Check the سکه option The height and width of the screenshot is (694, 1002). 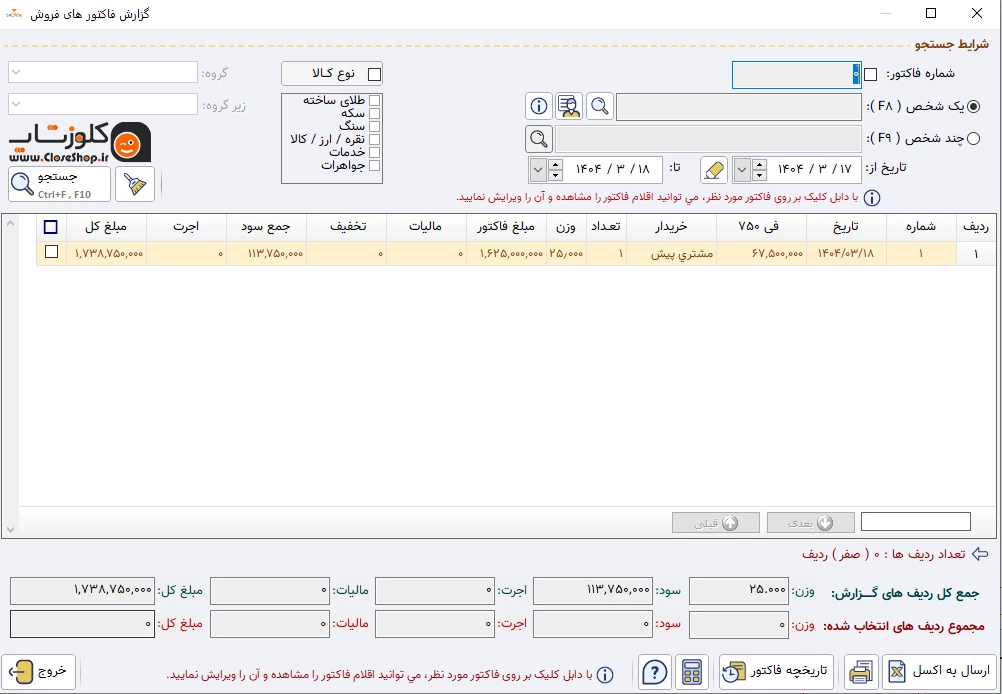374,113
